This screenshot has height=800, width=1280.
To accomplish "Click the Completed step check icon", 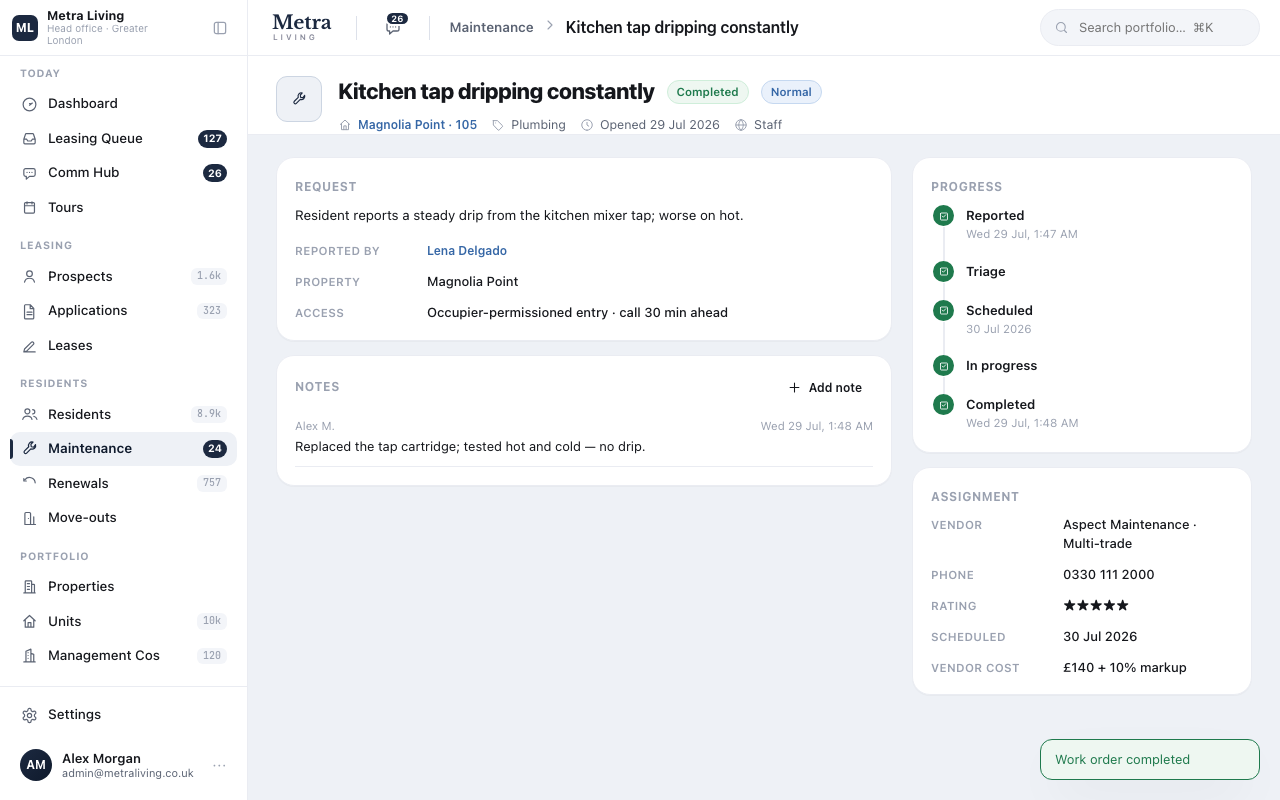I will point(943,405).
